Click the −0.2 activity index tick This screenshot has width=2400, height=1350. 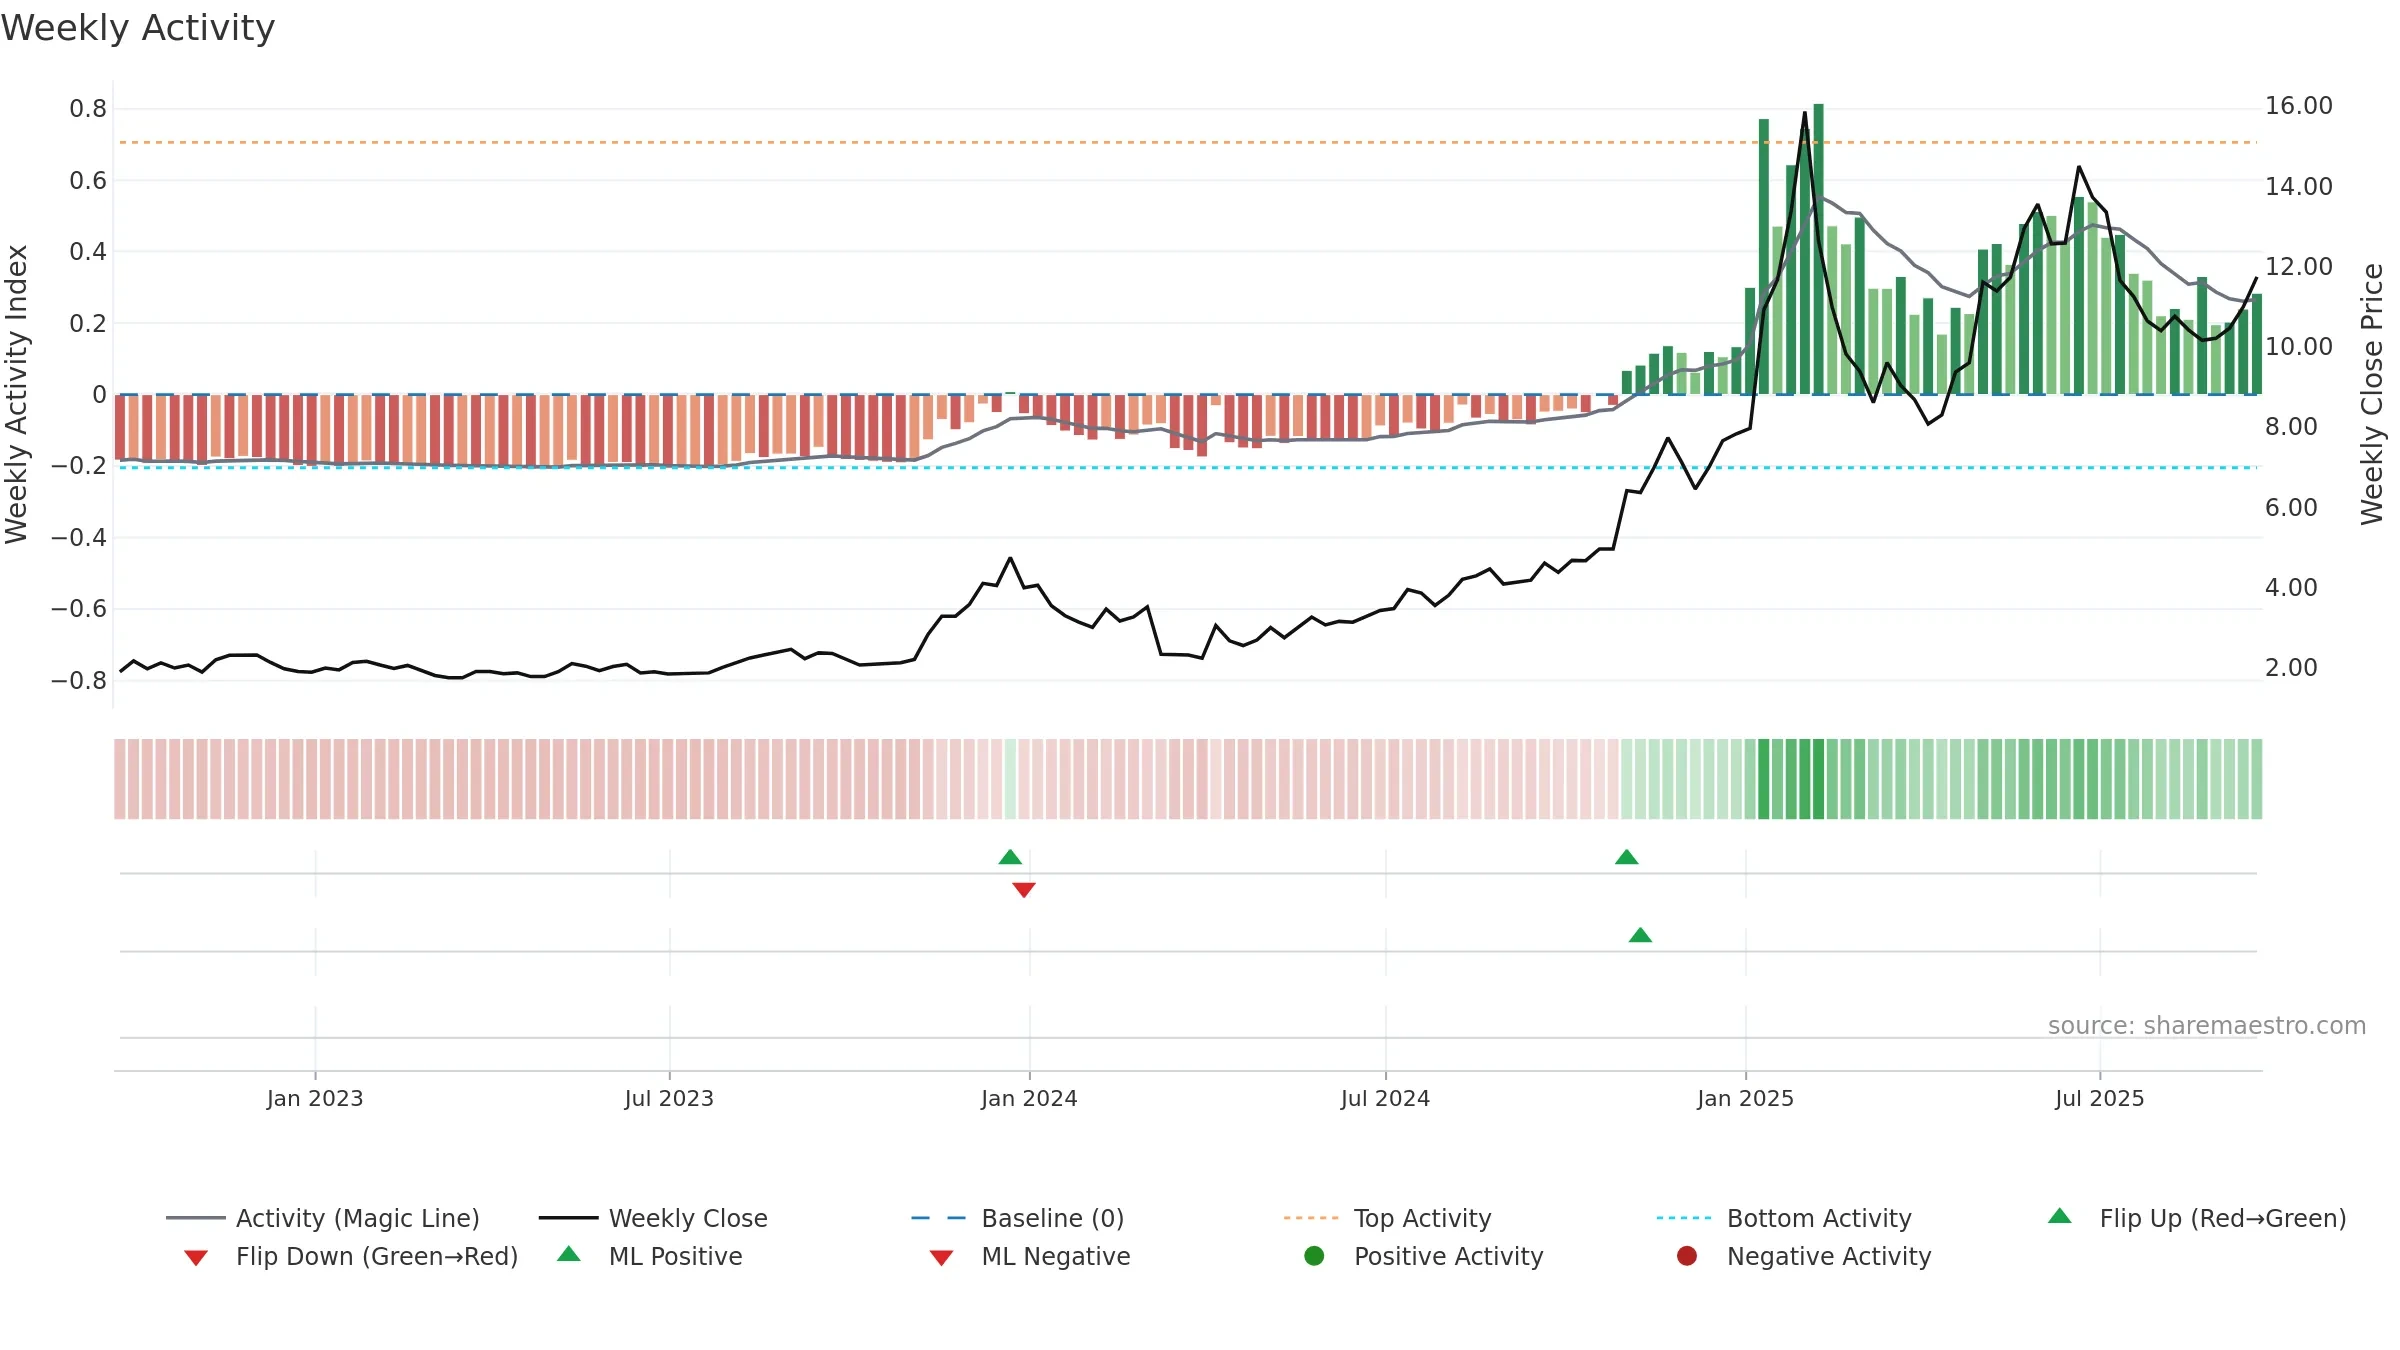[x=78, y=466]
